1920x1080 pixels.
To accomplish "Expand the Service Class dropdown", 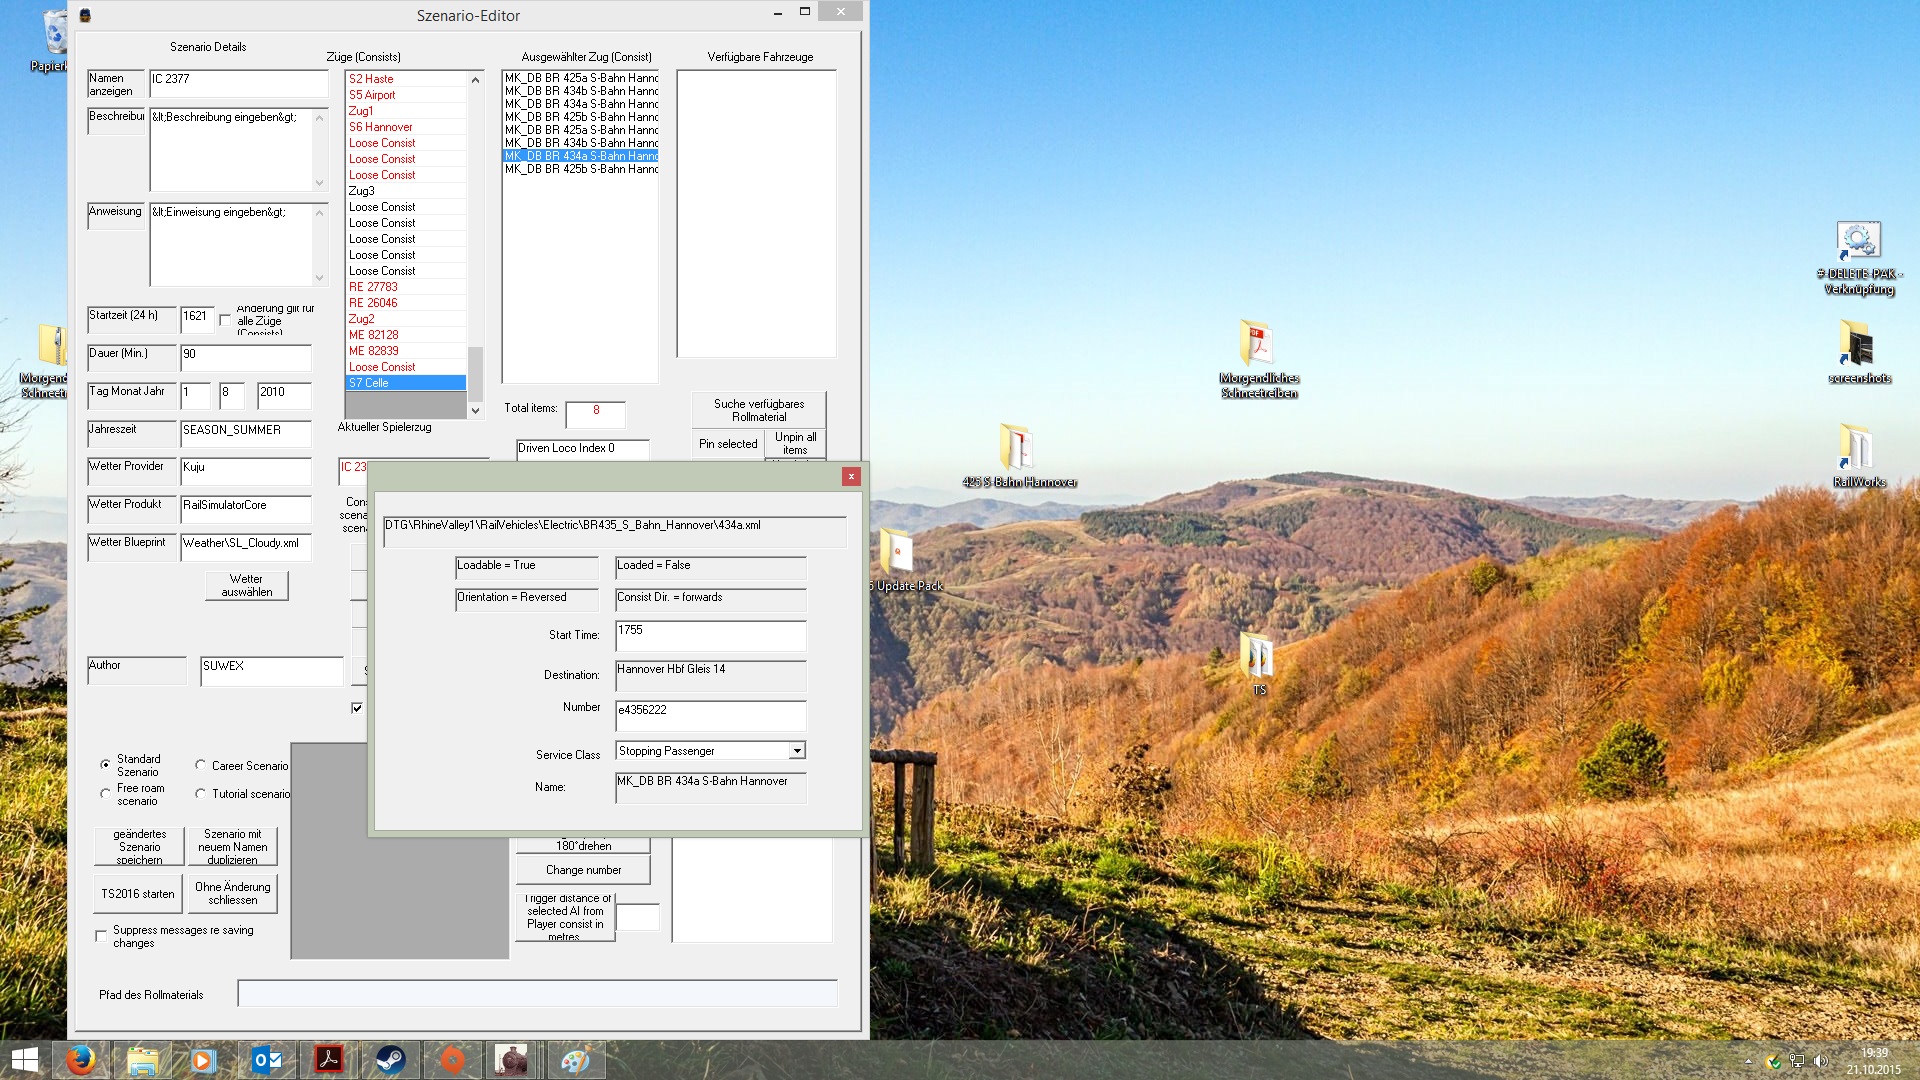I will (x=797, y=751).
